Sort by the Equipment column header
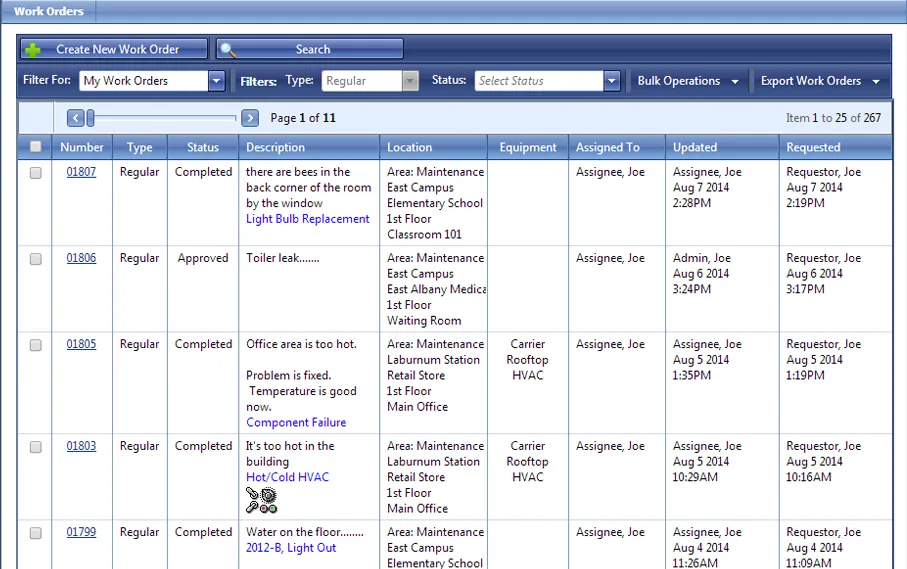This screenshot has width=907, height=569. [528, 147]
